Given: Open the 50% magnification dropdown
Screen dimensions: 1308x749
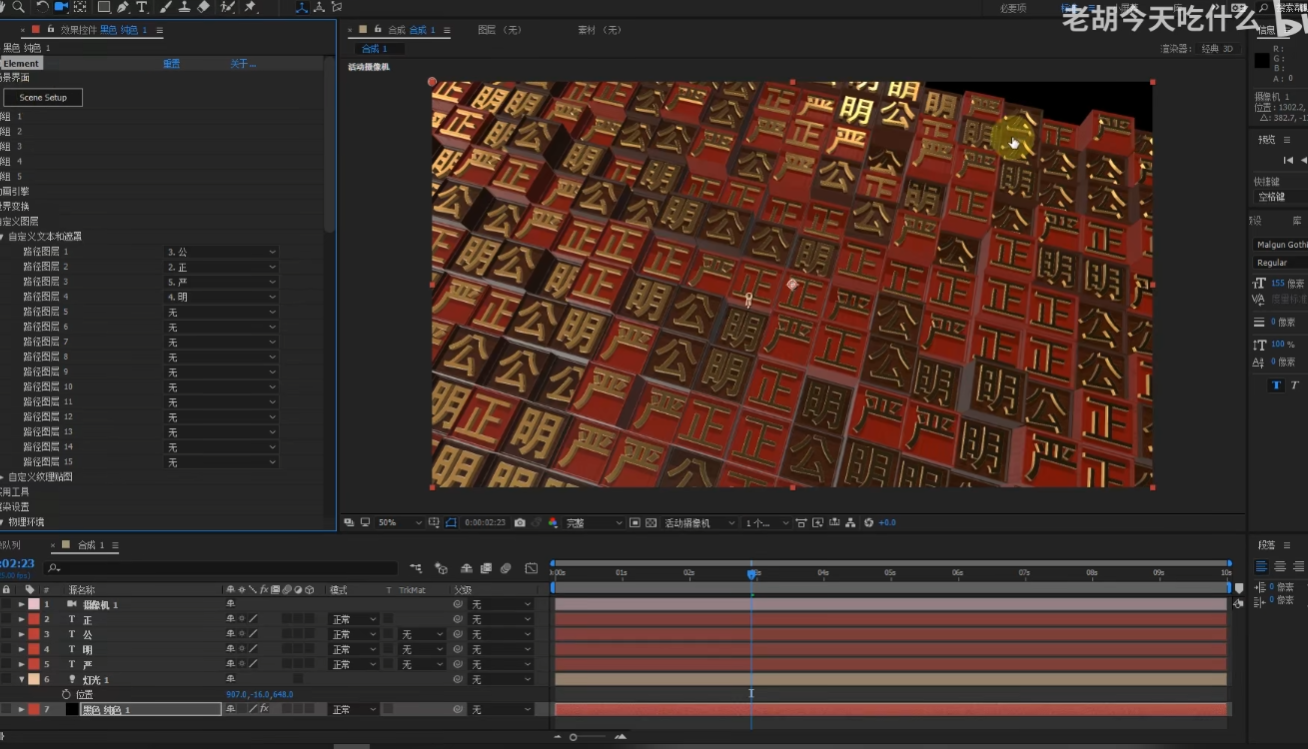Looking at the screenshot, I should pos(399,523).
